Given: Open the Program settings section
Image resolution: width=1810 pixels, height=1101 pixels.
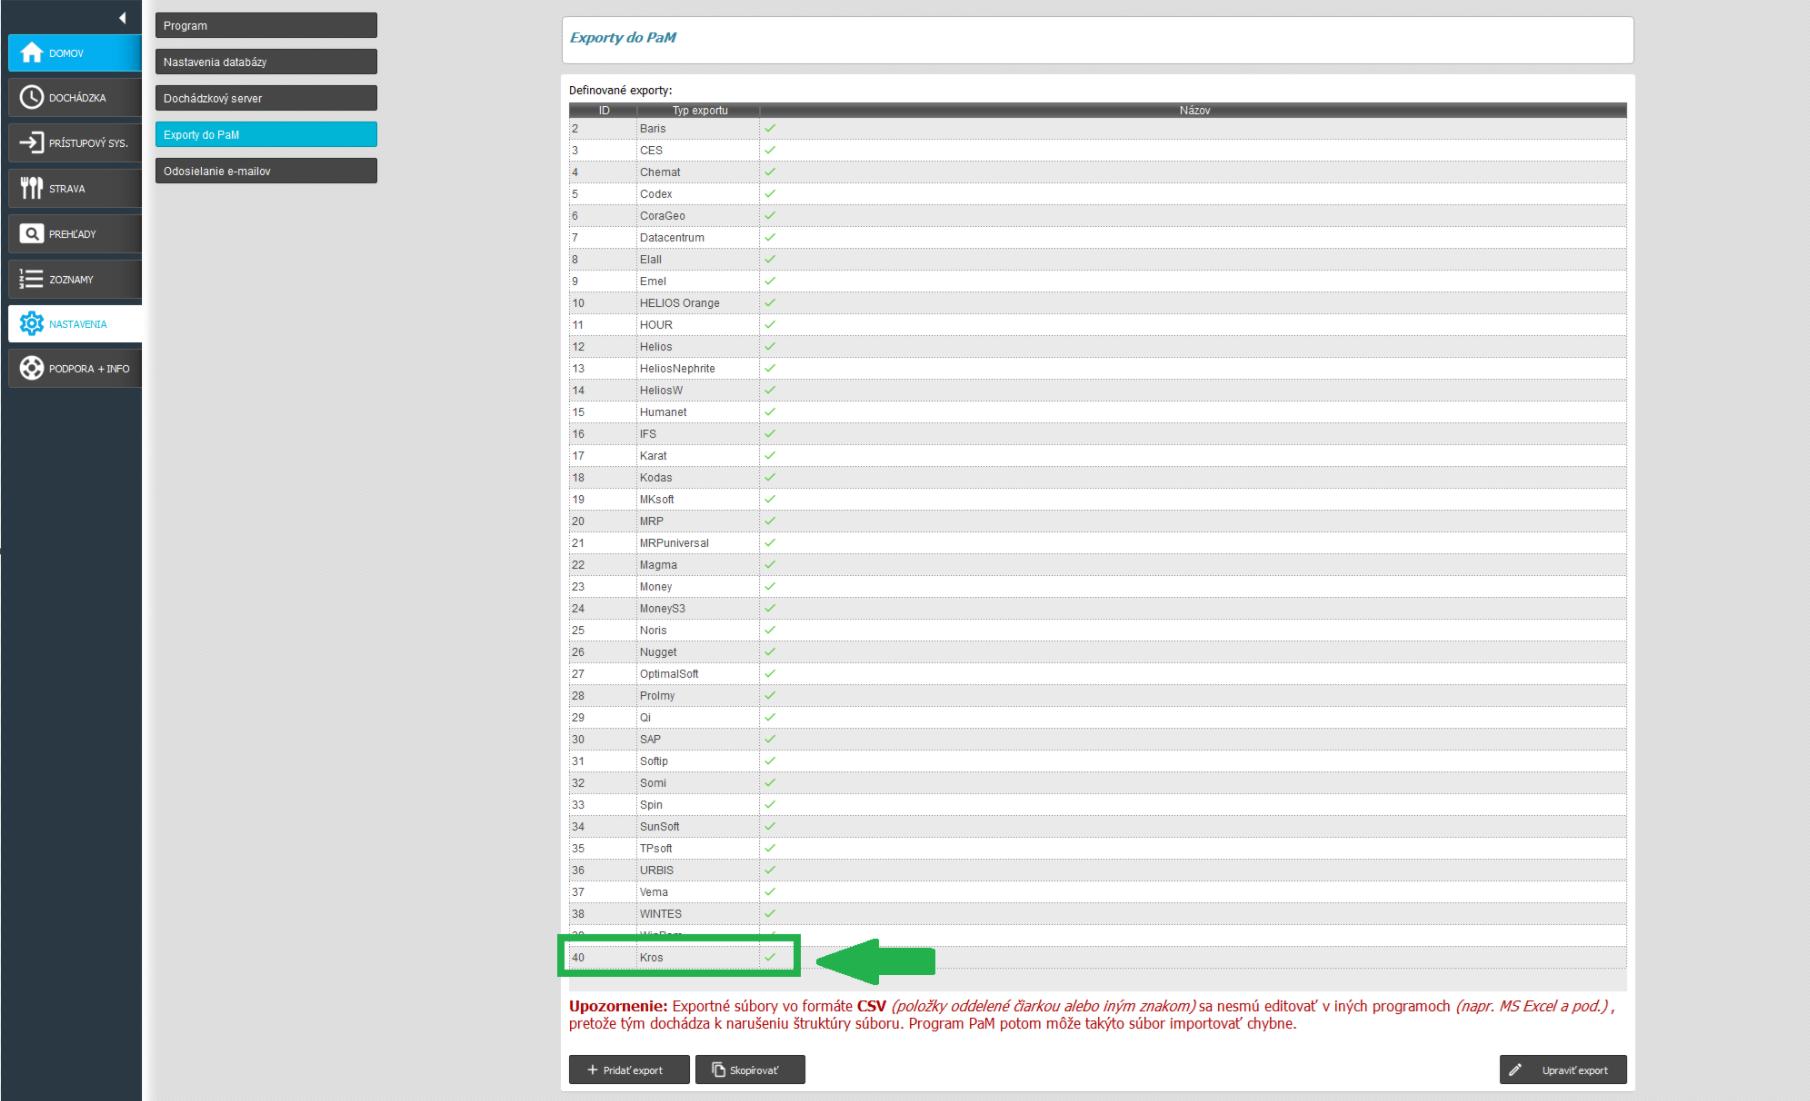Looking at the screenshot, I should 266,26.
